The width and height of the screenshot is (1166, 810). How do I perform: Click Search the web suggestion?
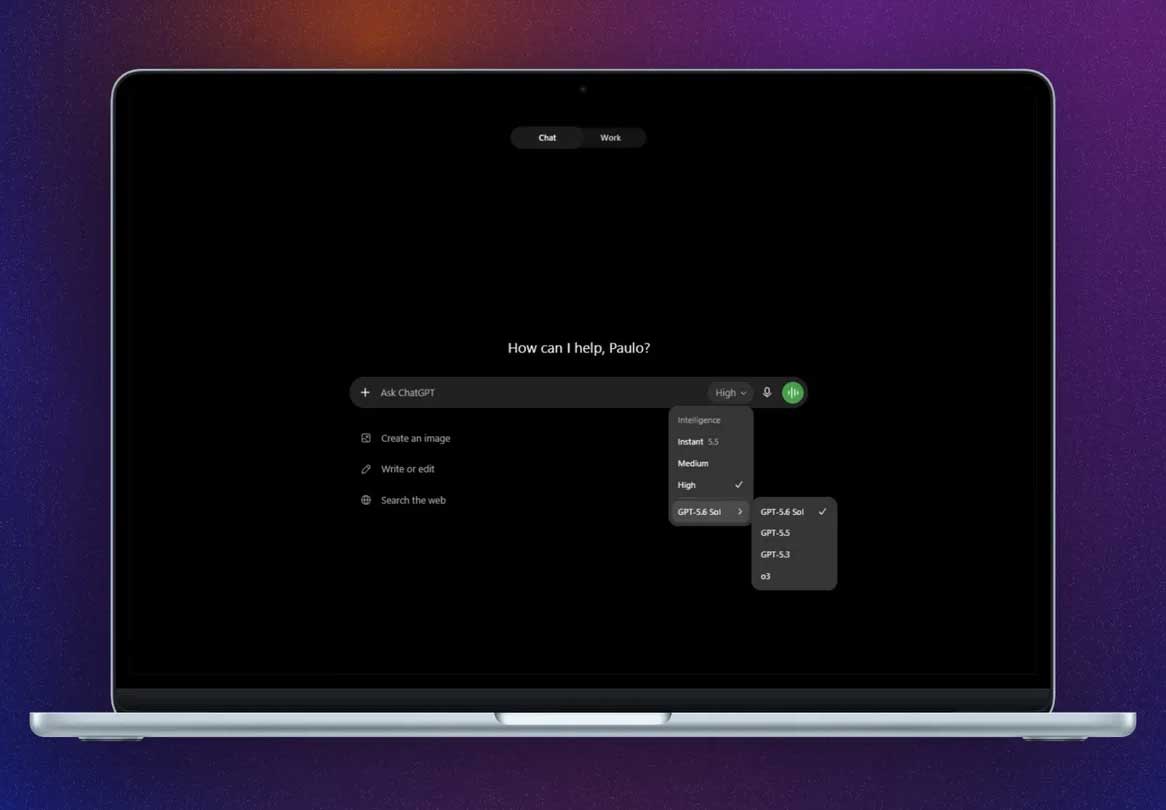click(404, 500)
